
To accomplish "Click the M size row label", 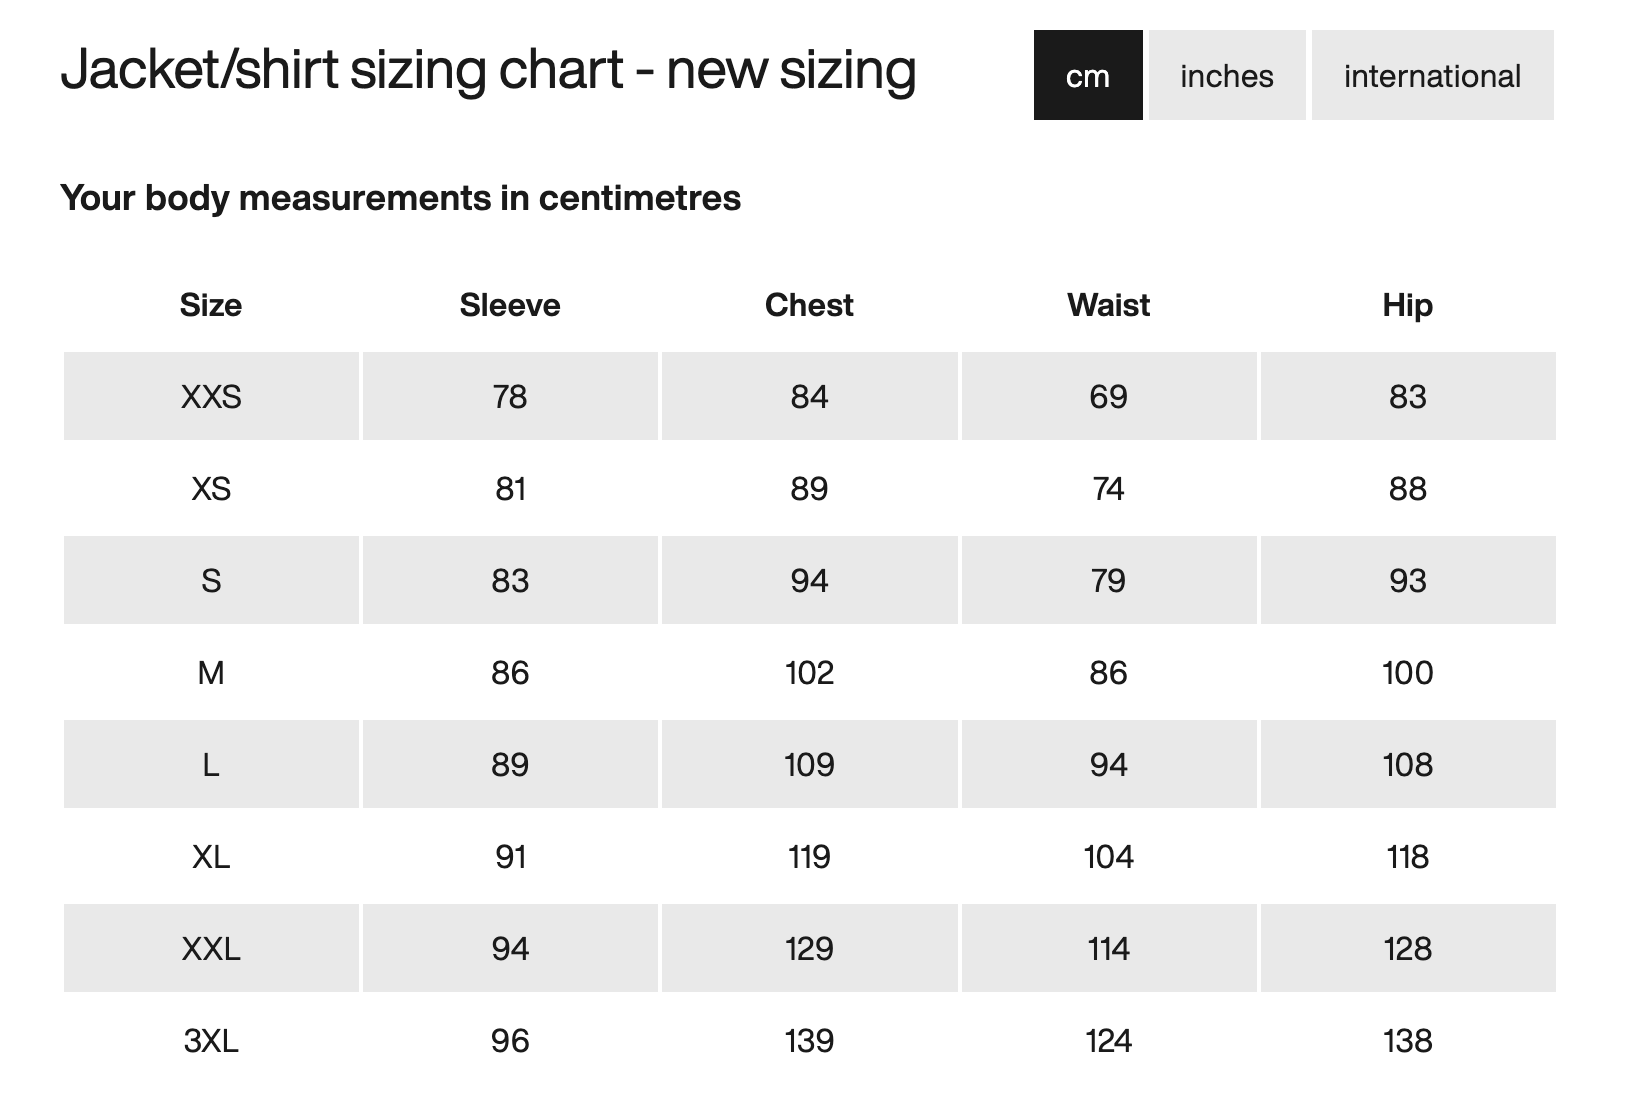I will pyautogui.click(x=211, y=673).
